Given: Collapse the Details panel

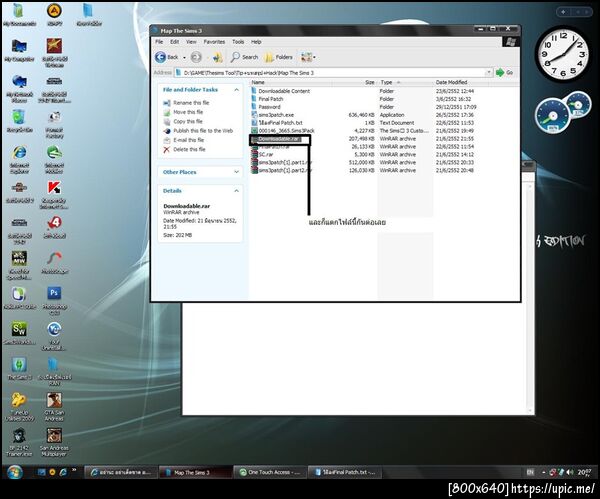Looking at the screenshot, I should 236,191.
